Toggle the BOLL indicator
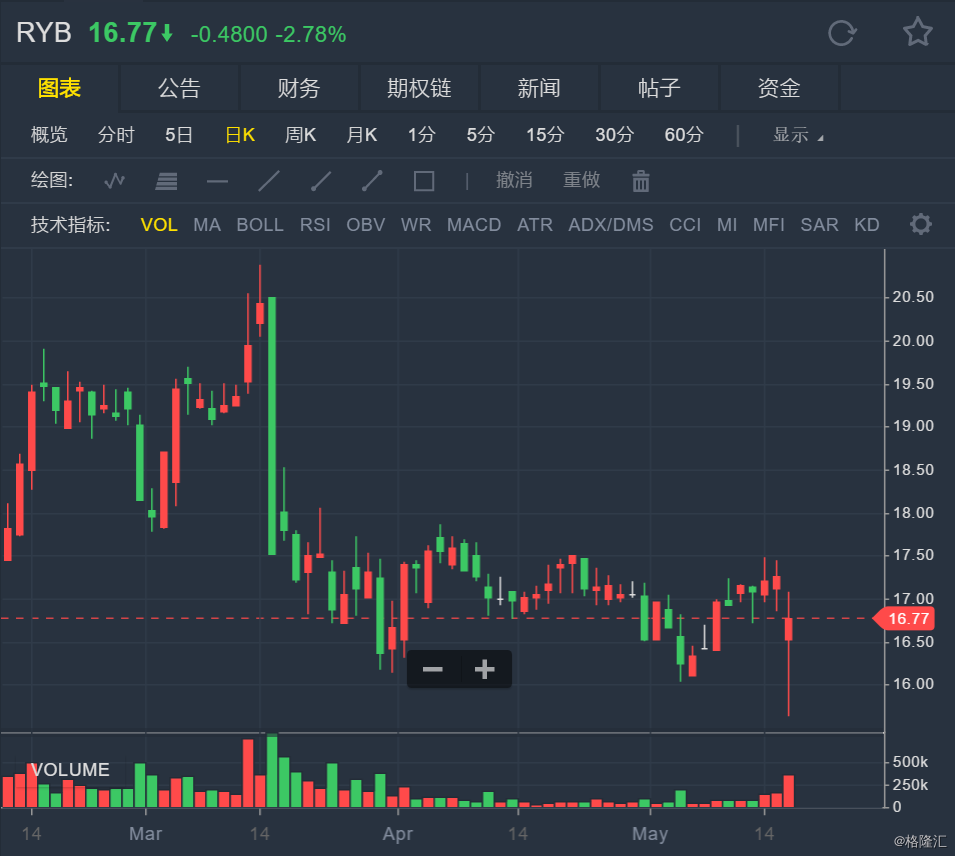This screenshot has height=856, width=955. [x=260, y=225]
